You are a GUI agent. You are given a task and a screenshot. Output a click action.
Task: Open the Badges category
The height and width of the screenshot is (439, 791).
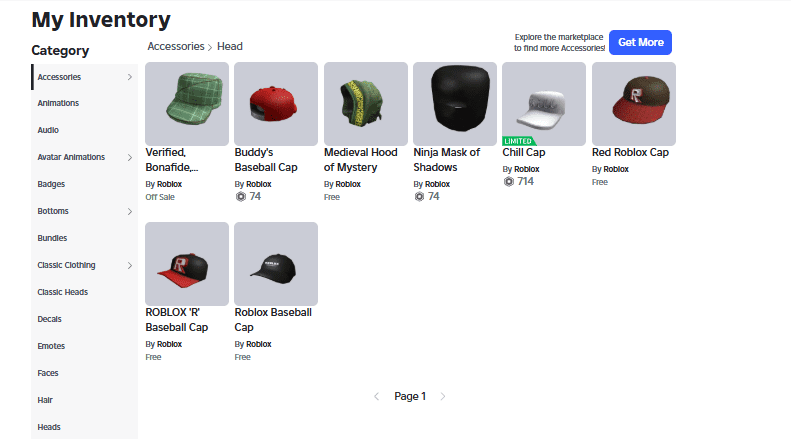(51, 184)
